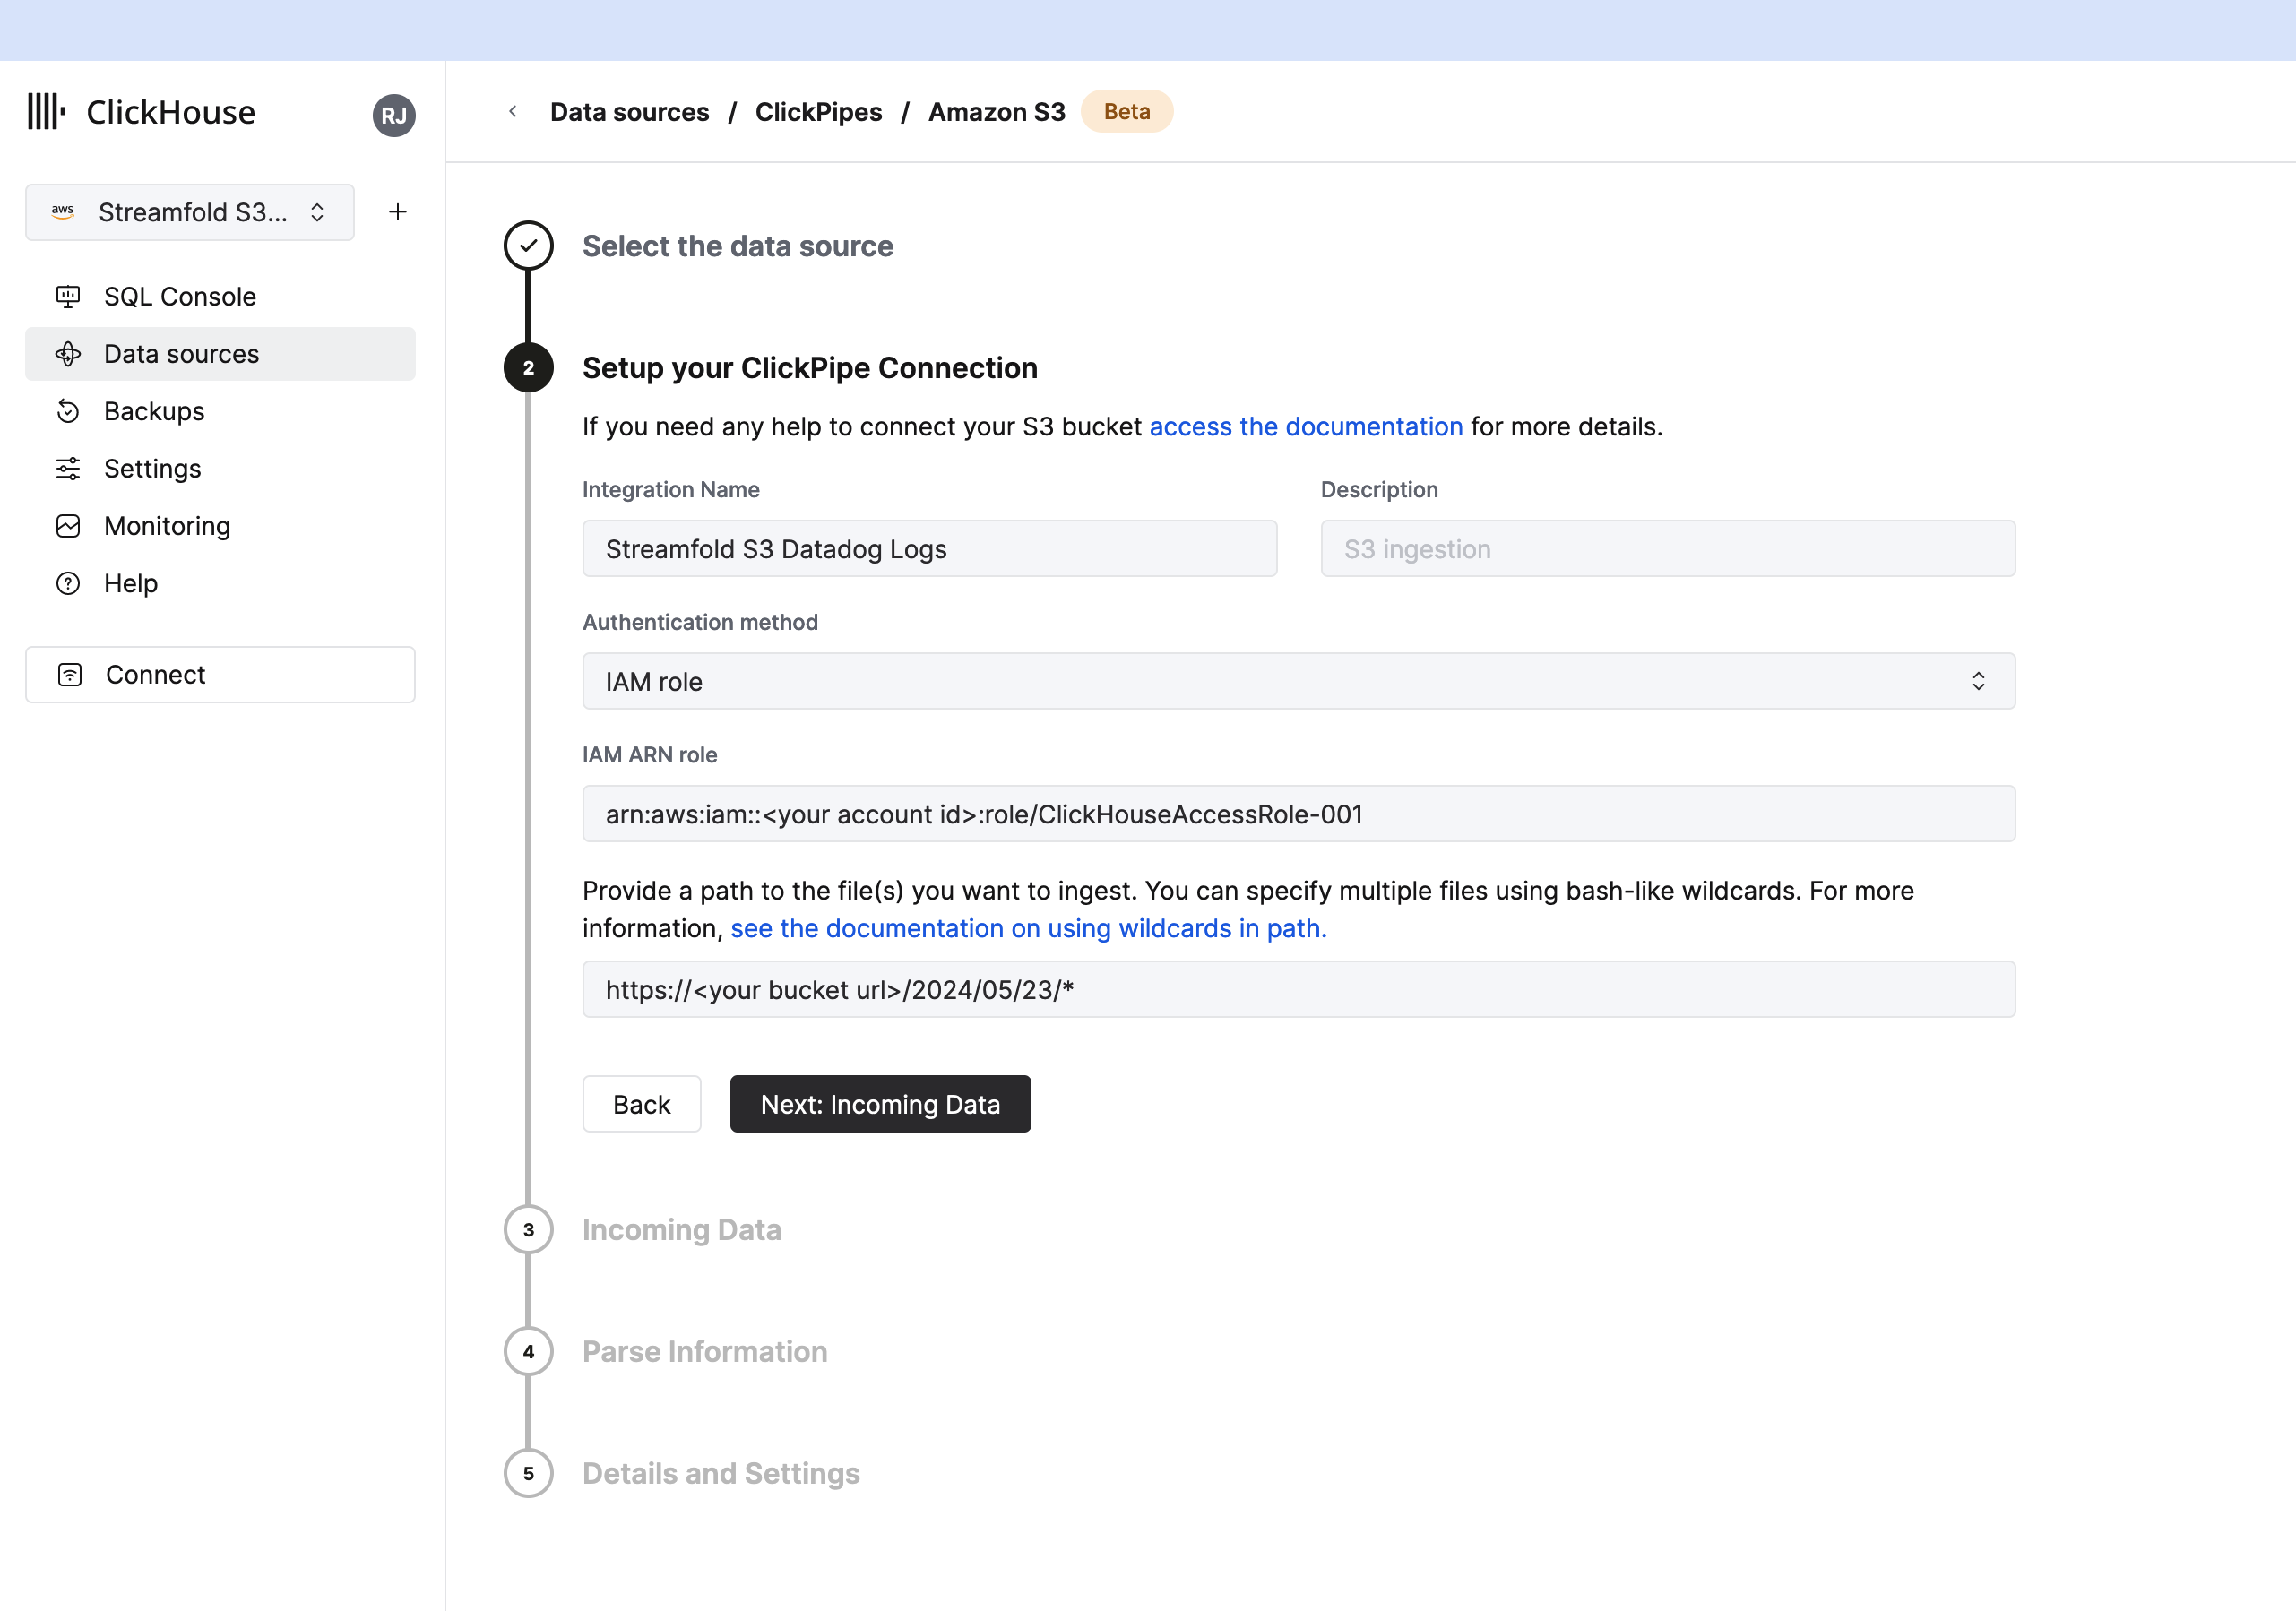The width and height of the screenshot is (2296, 1611).
Task: Click the Authentication method dropdown chevron arrows
Action: (1978, 682)
